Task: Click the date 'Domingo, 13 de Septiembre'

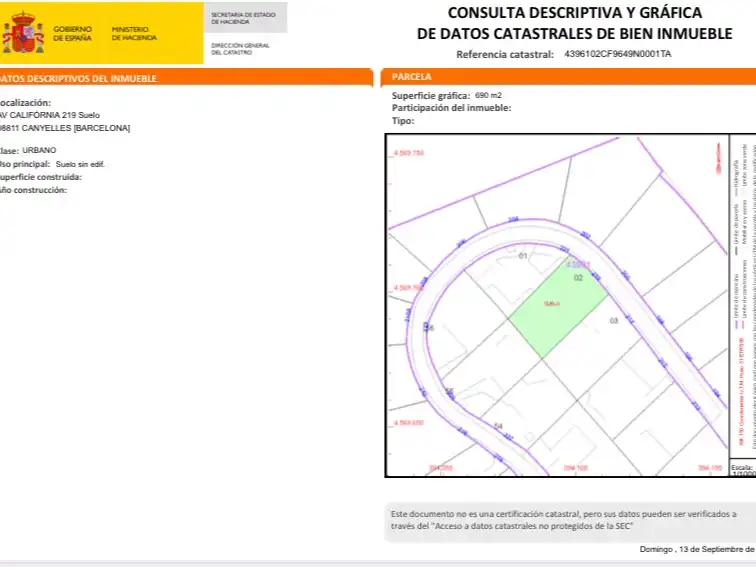Action: pos(698,549)
